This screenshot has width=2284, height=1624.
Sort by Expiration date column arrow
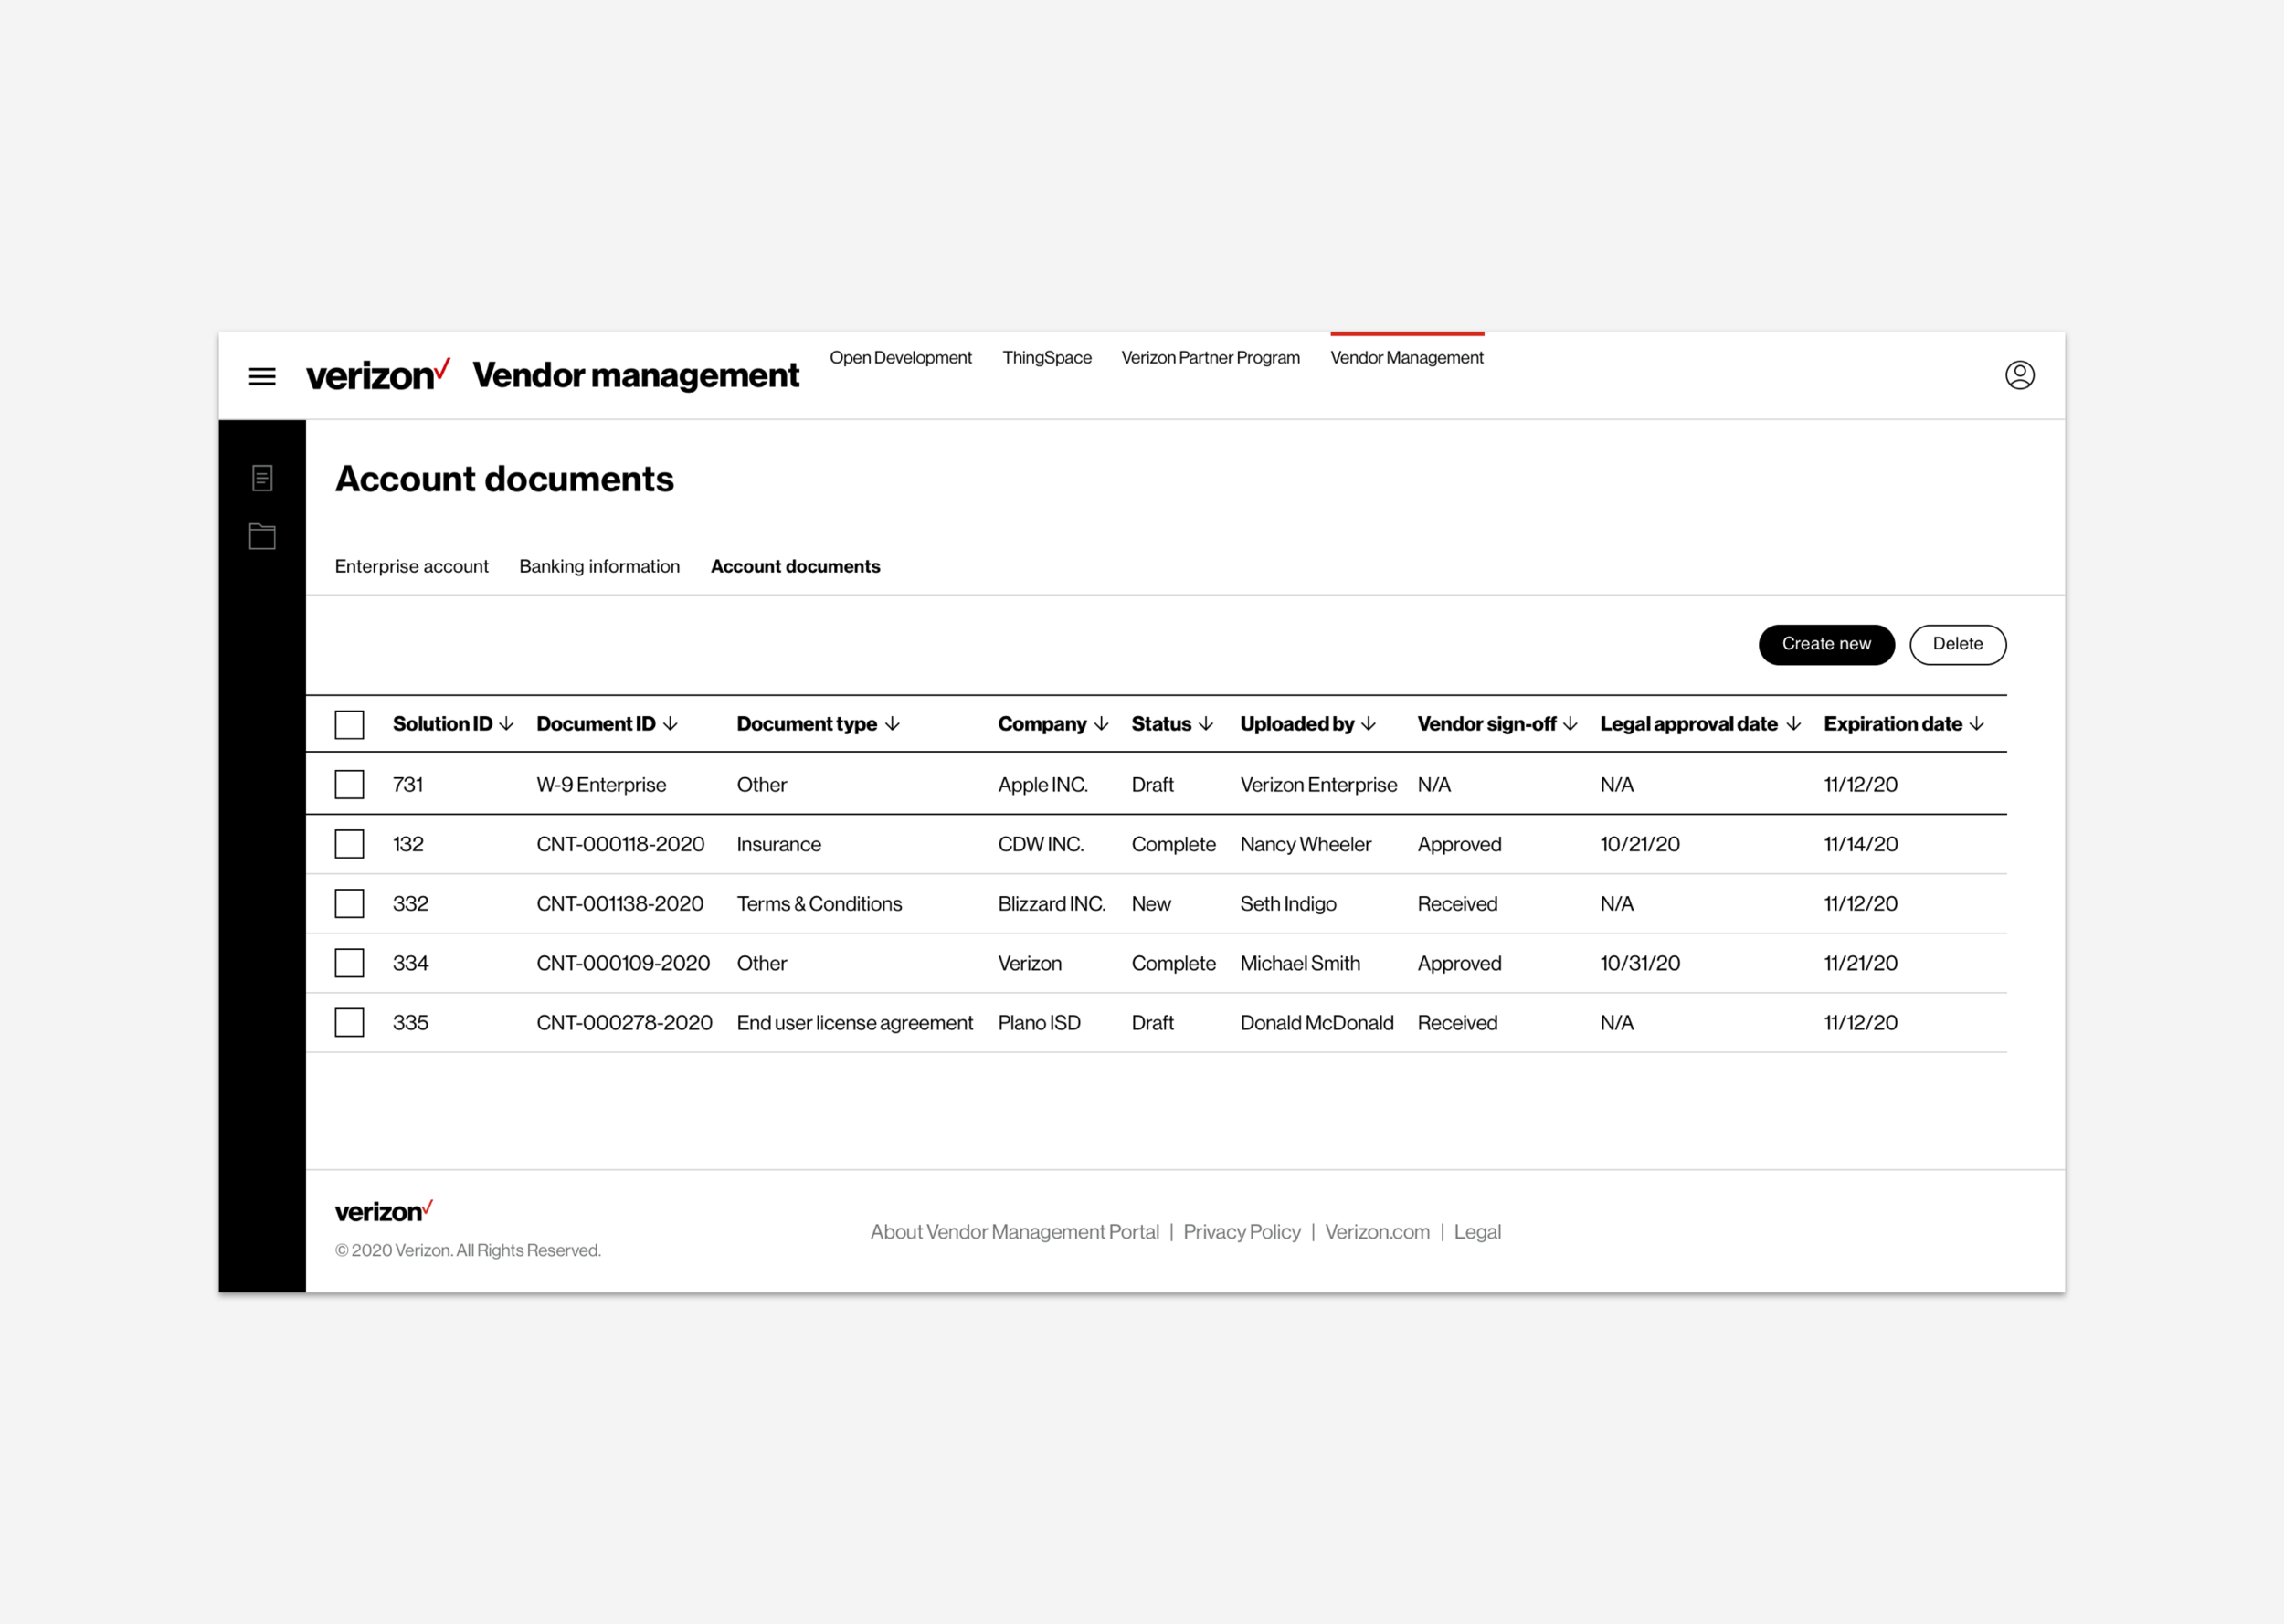coord(1976,724)
